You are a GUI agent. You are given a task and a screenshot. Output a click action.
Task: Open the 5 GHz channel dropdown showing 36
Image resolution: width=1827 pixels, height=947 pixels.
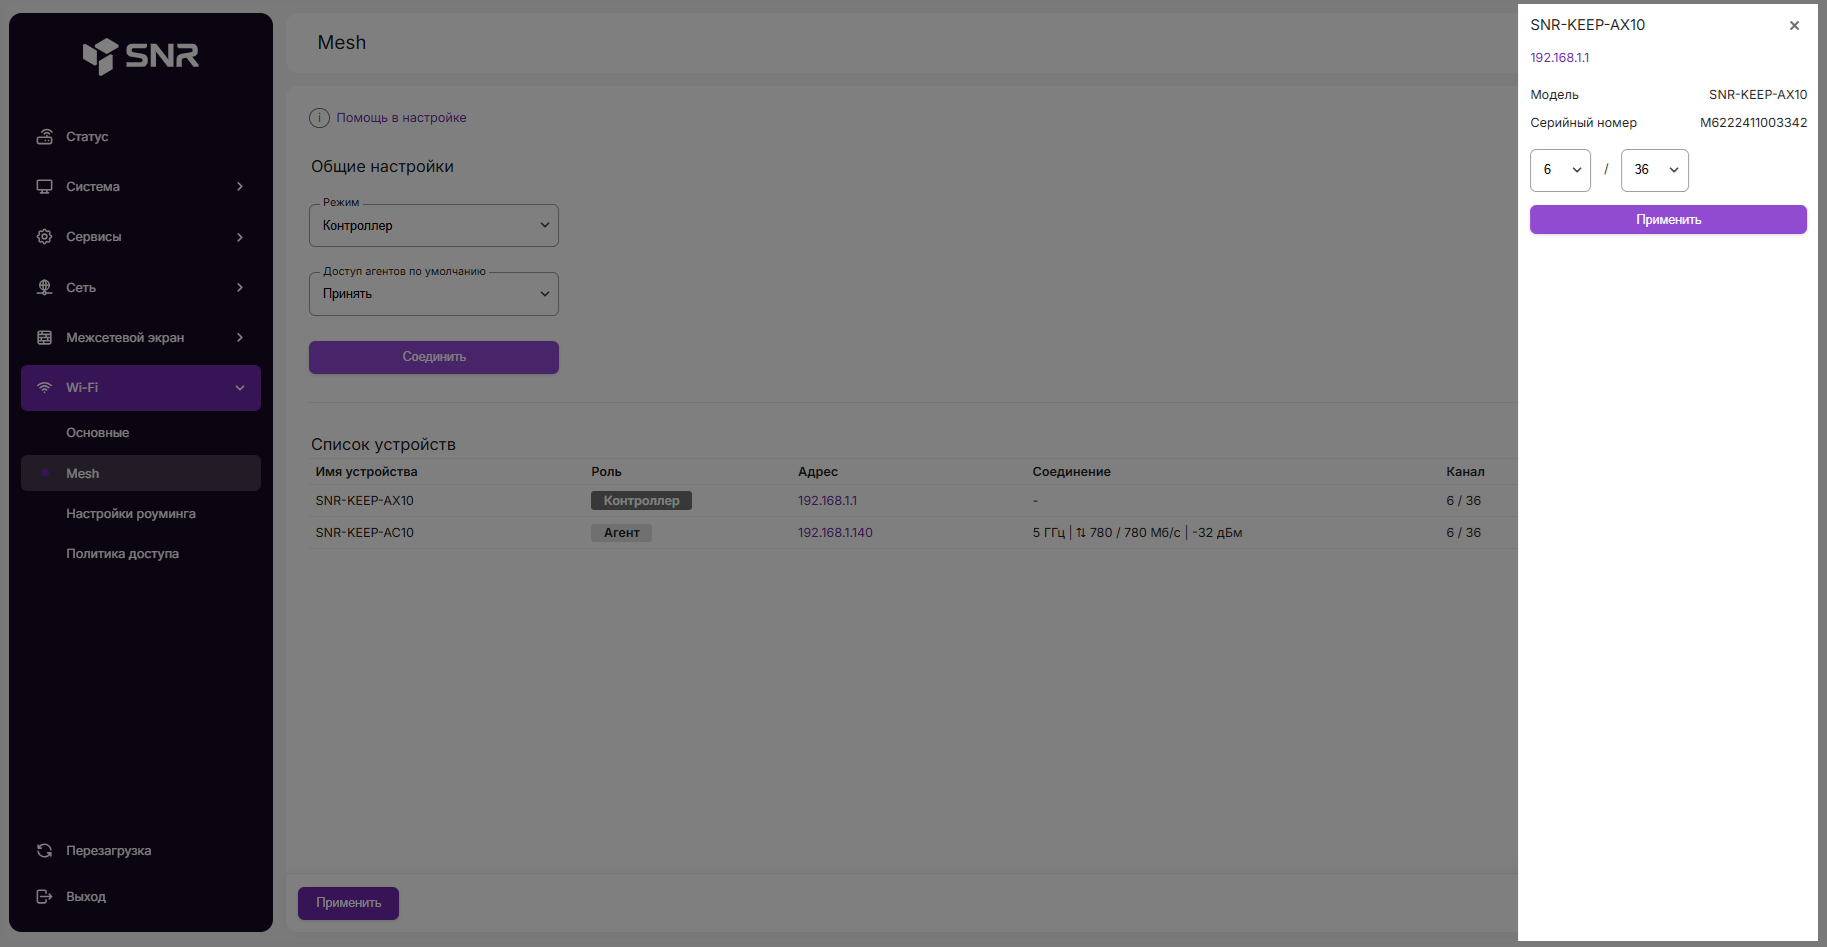[1654, 170]
